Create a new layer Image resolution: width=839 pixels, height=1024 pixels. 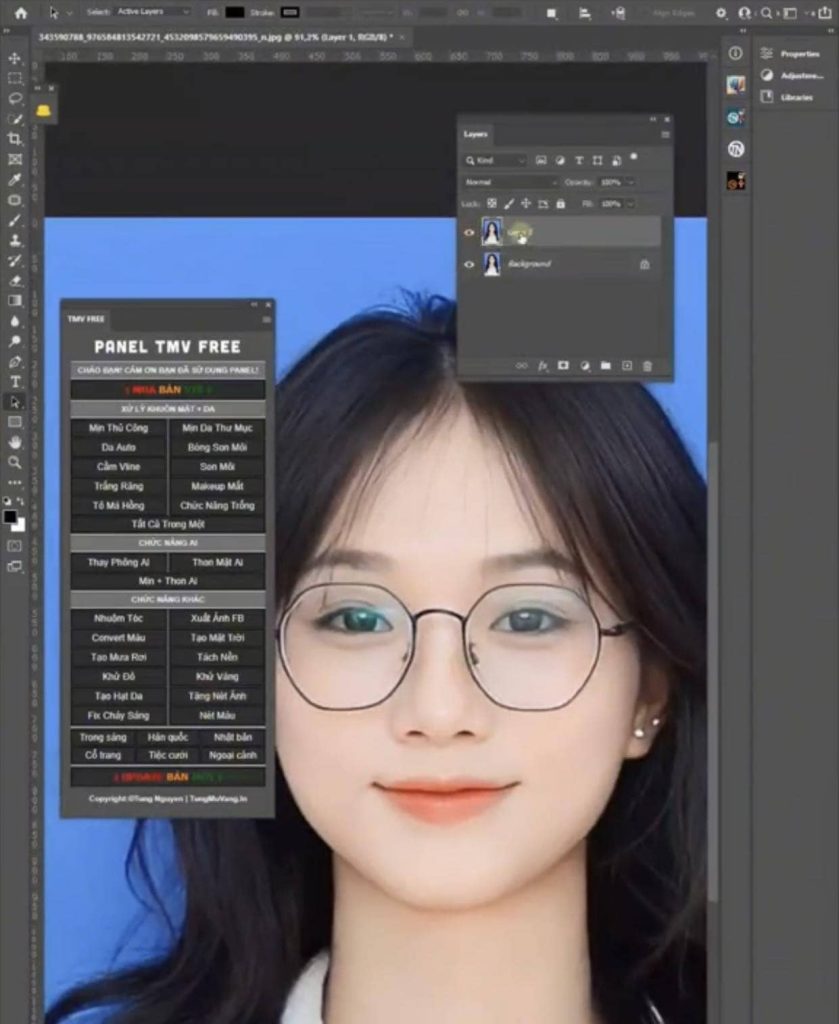(x=626, y=366)
